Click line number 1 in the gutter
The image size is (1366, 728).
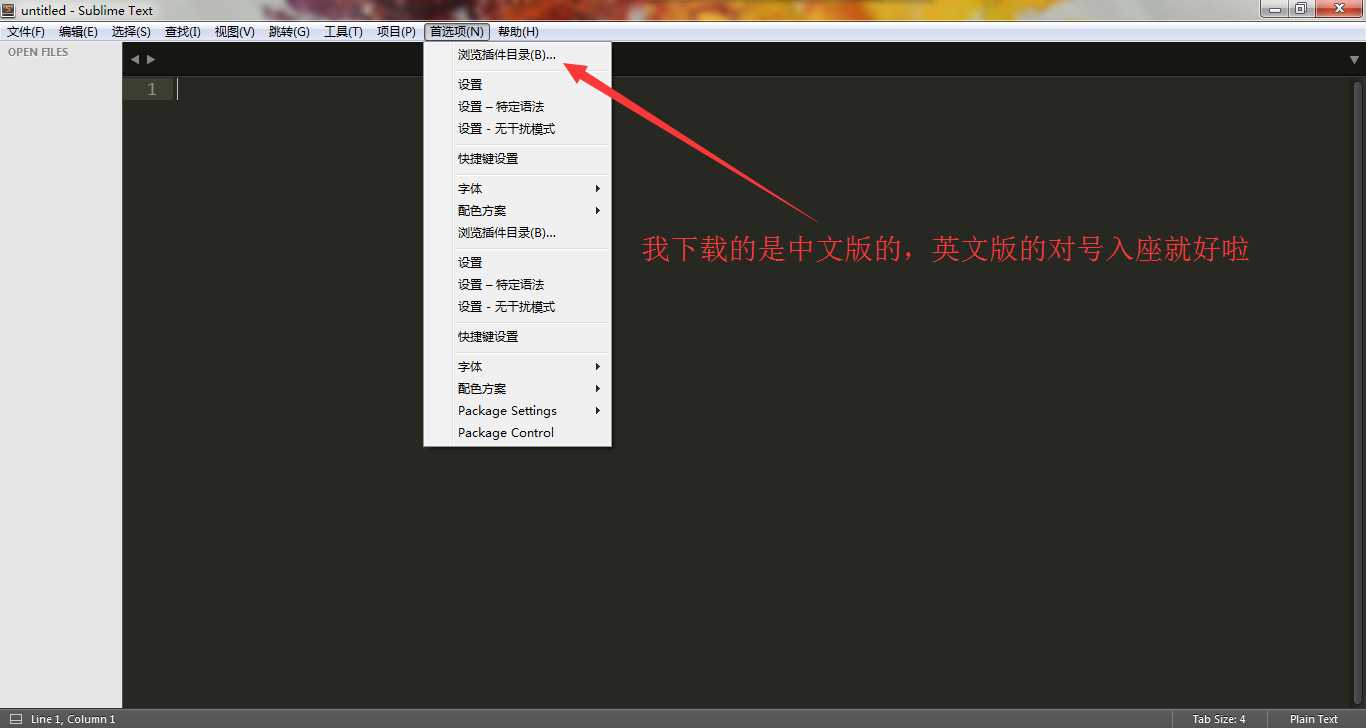click(x=152, y=89)
